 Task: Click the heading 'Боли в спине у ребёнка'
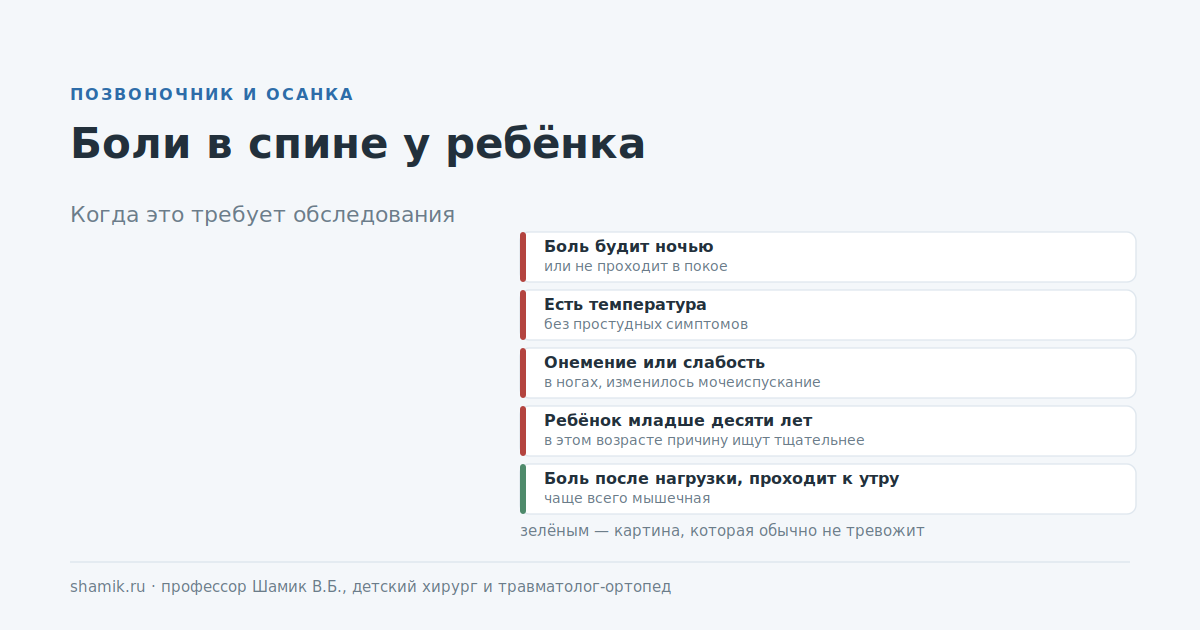click(x=358, y=144)
